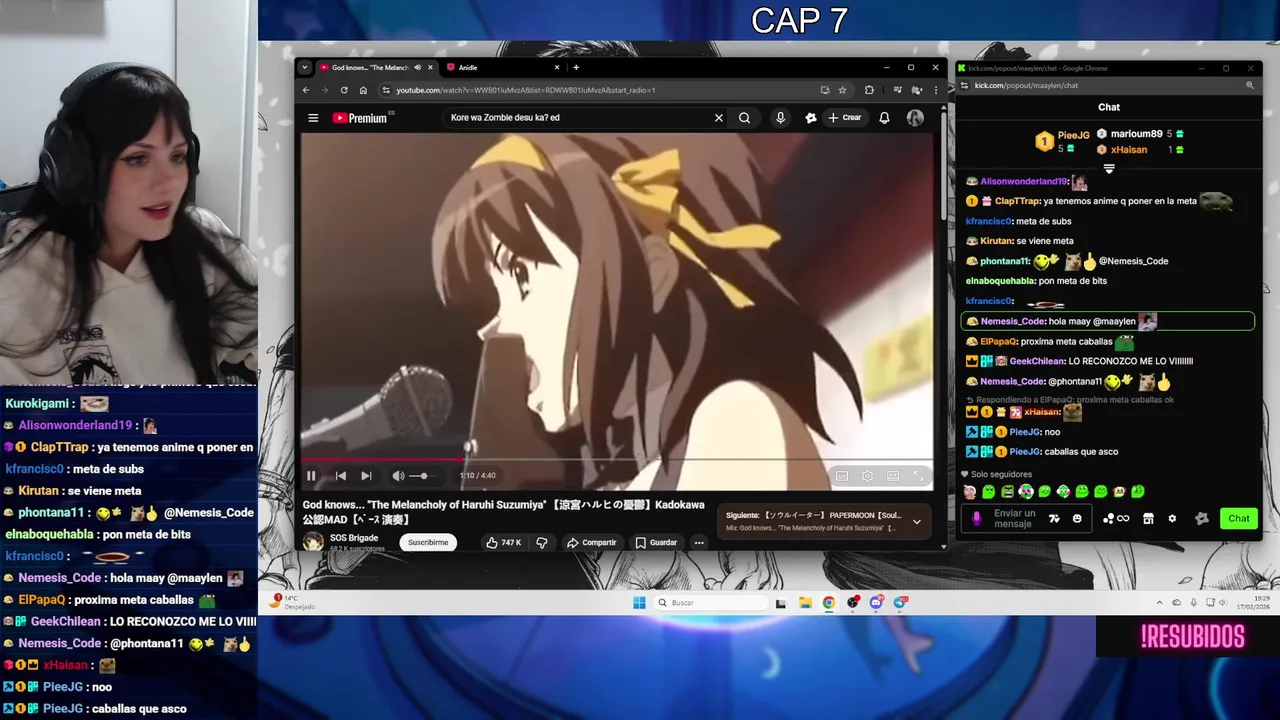
Task: Save video with Guardar button
Action: [656, 542]
